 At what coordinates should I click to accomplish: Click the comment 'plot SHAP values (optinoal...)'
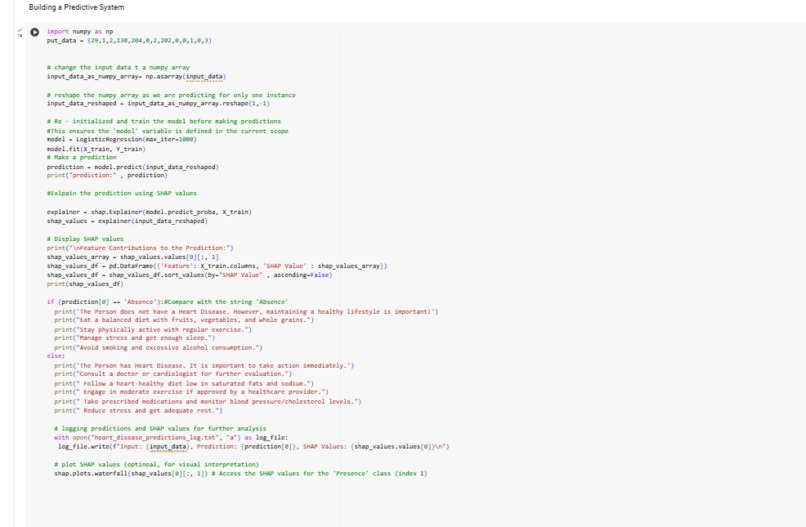pyautogui.click(x=157, y=464)
